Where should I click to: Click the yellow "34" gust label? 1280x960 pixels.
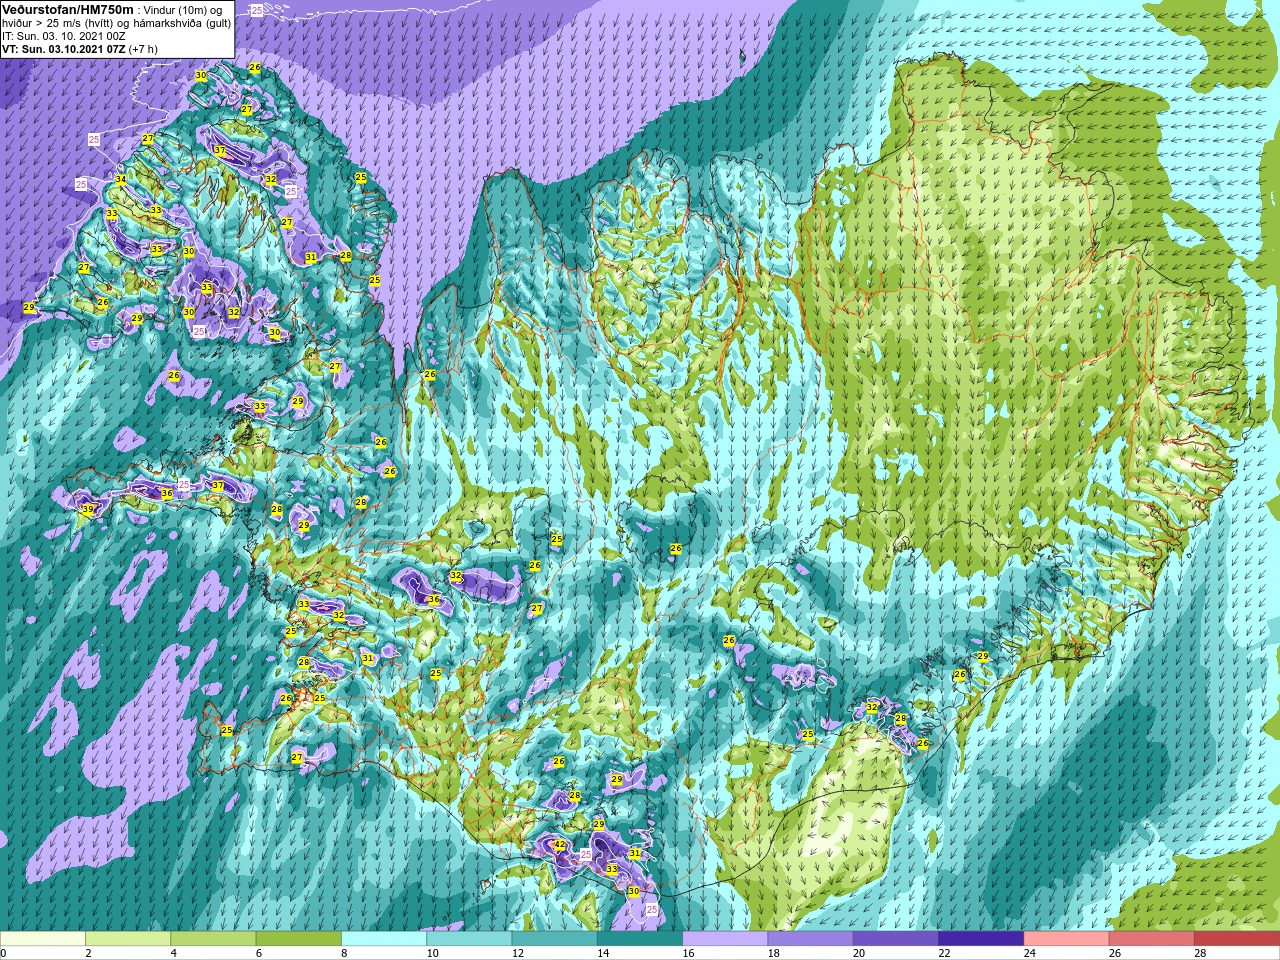(x=120, y=180)
